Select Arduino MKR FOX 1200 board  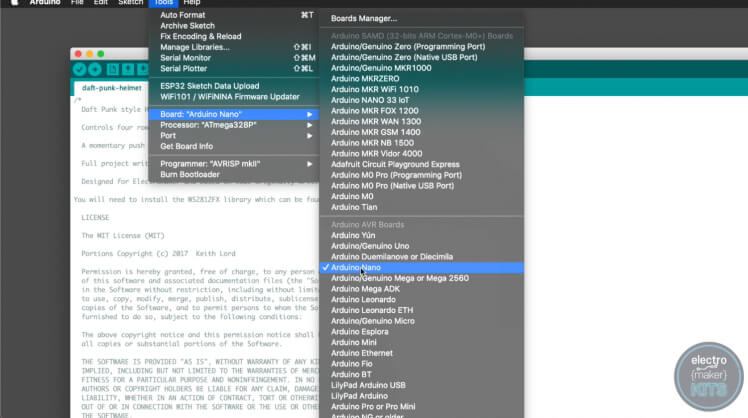[x=422, y=111]
